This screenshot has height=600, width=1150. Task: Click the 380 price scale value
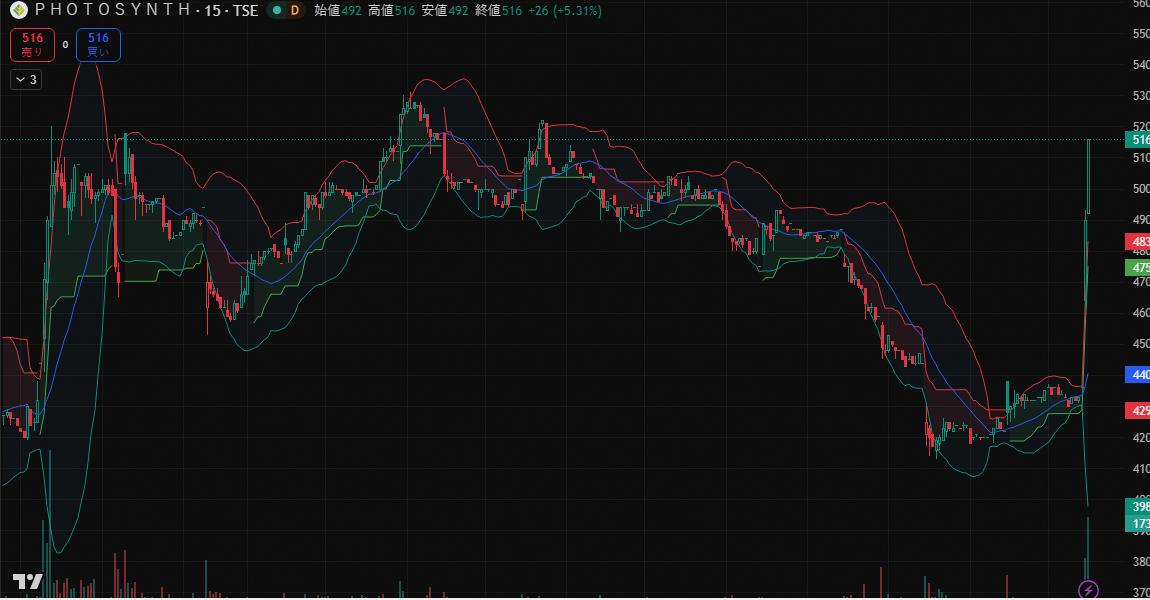click(1140, 562)
